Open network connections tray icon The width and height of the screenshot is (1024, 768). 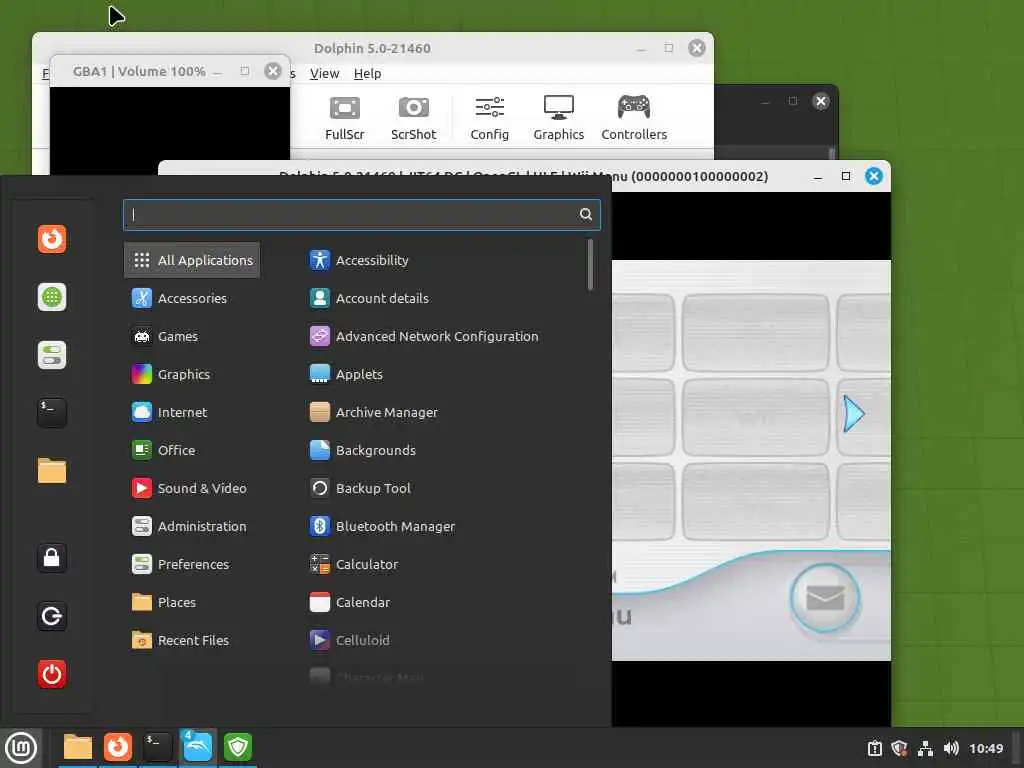(925, 748)
